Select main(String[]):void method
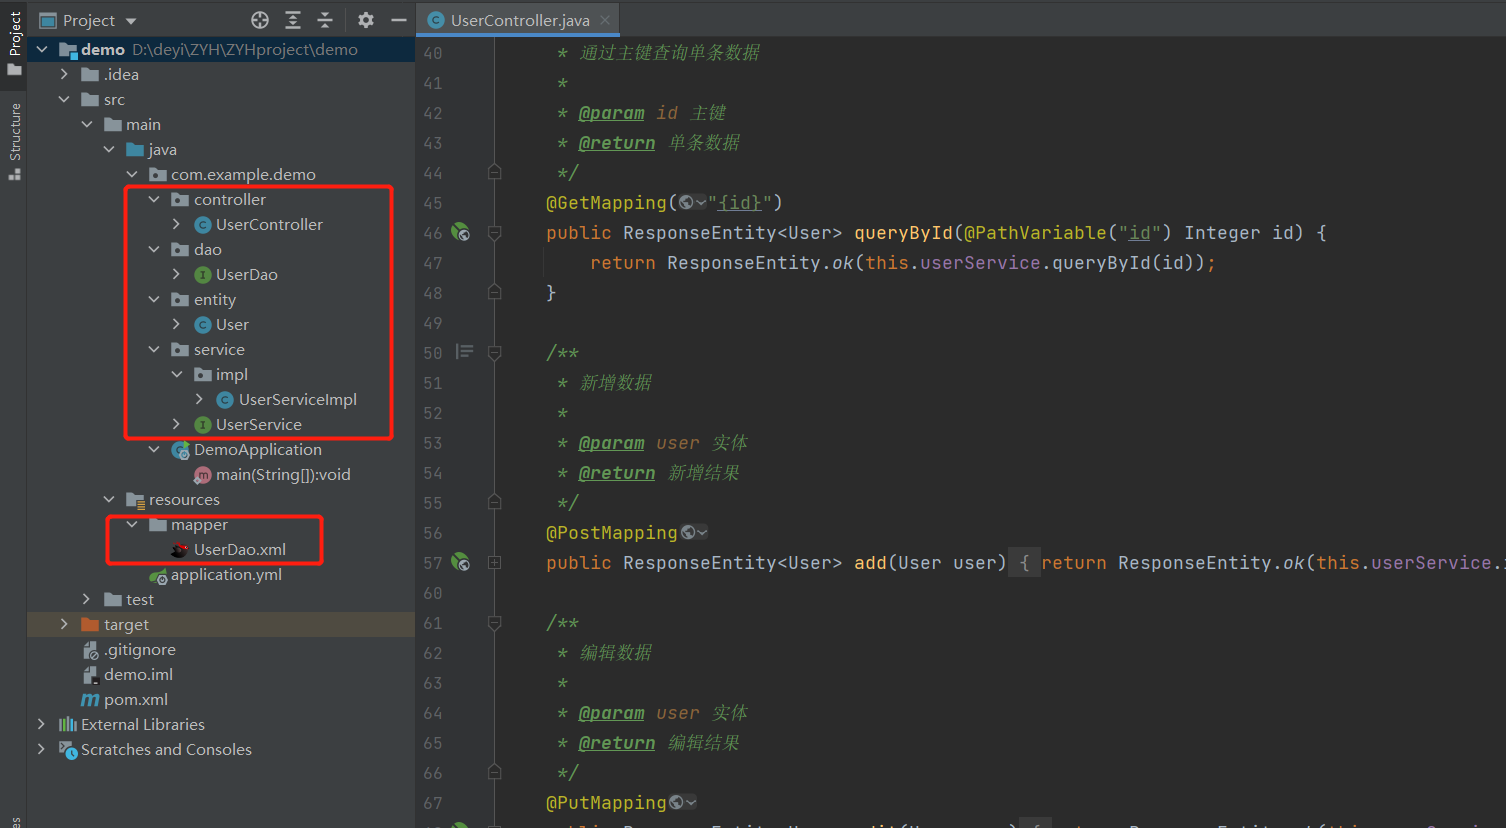This screenshot has height=828, width=1506. click(283, 474)
